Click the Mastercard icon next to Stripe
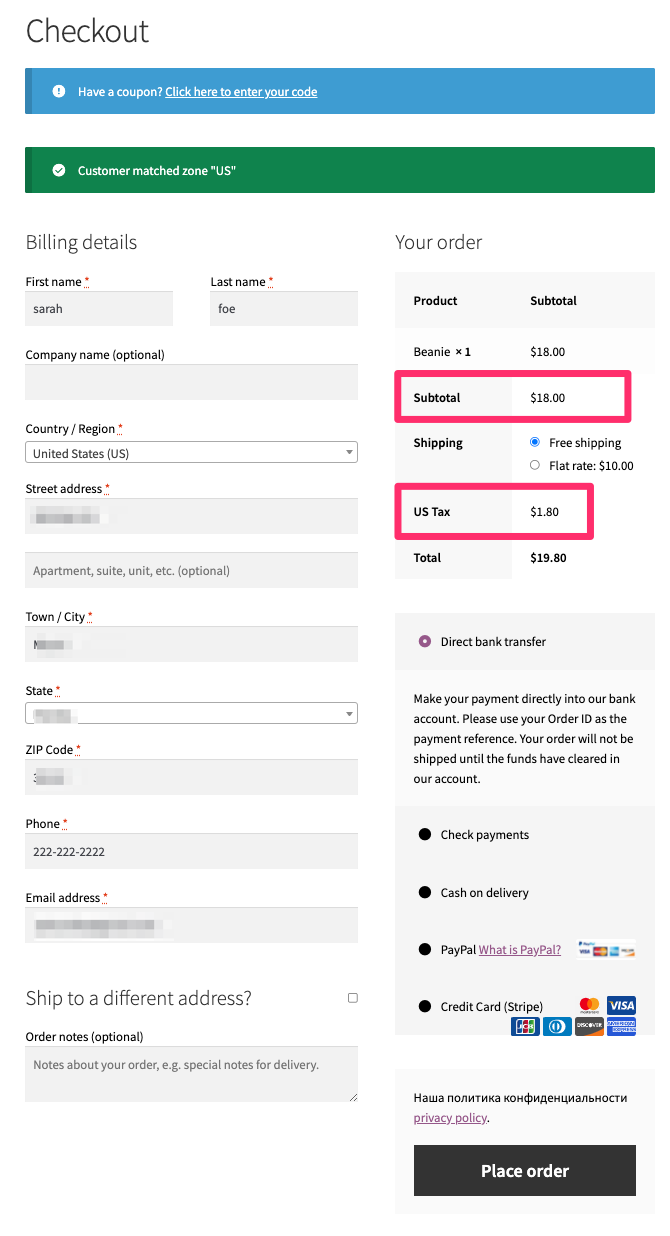 coord(589,1006)
